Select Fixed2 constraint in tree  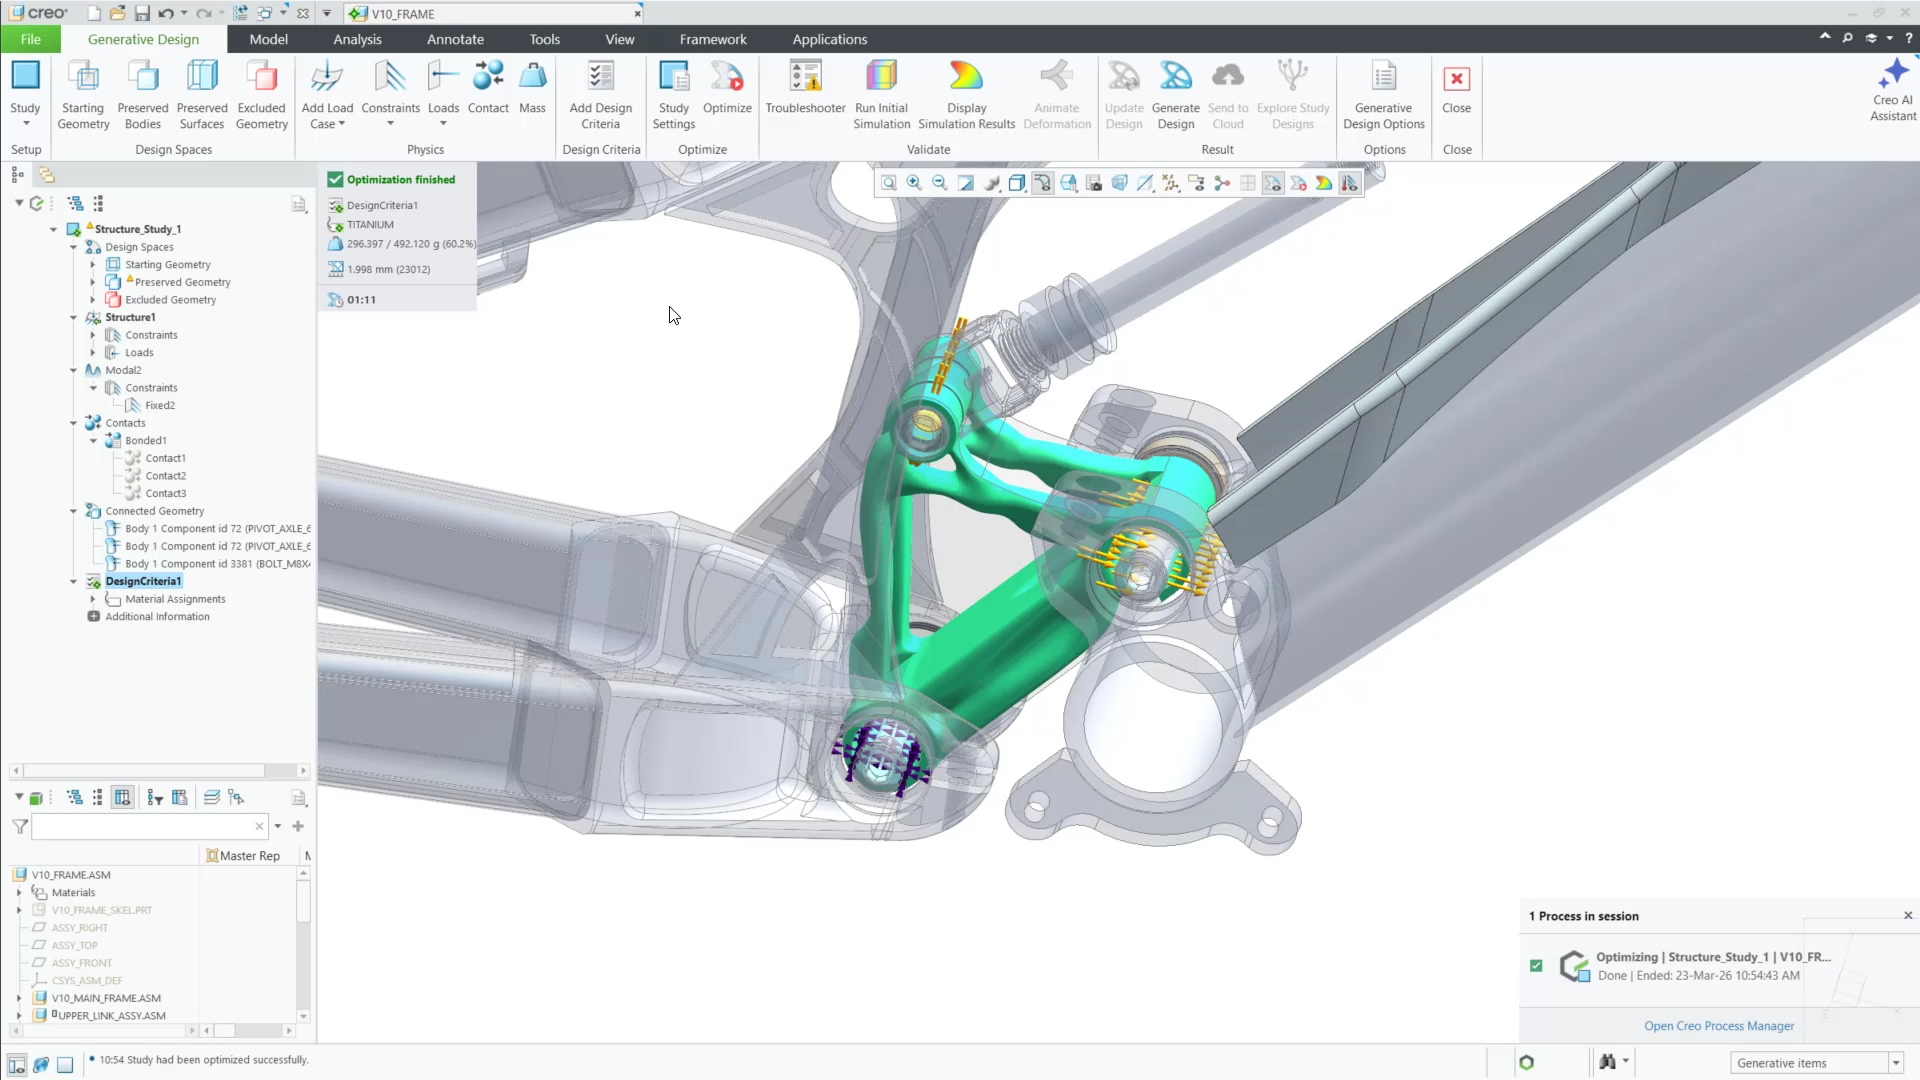tap(160, 405)
